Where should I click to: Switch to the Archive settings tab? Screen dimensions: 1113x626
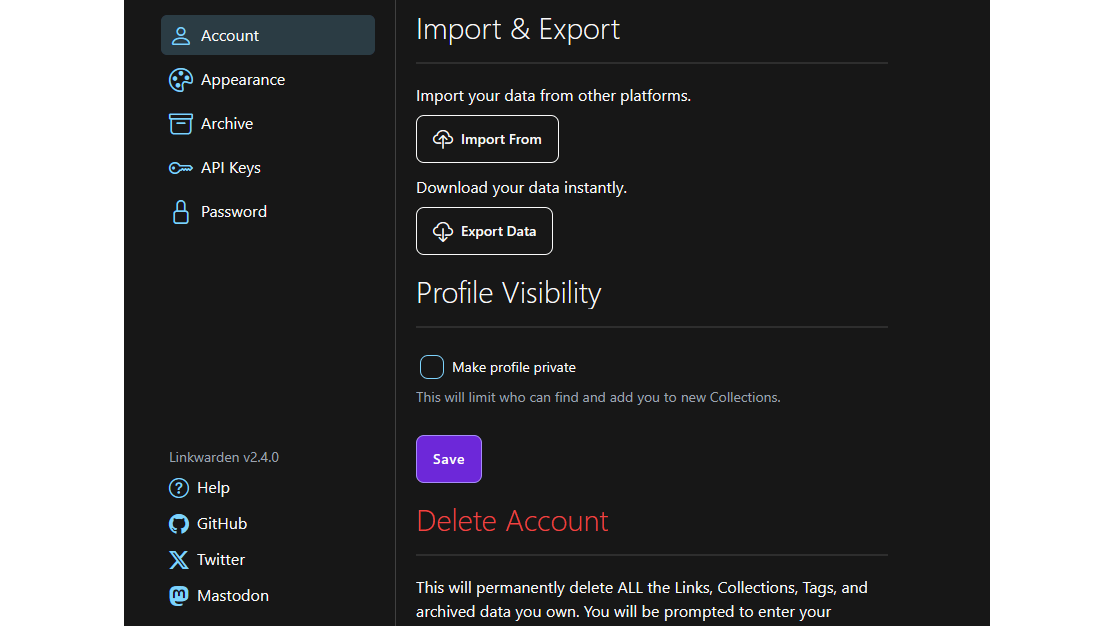coord(227,124)
